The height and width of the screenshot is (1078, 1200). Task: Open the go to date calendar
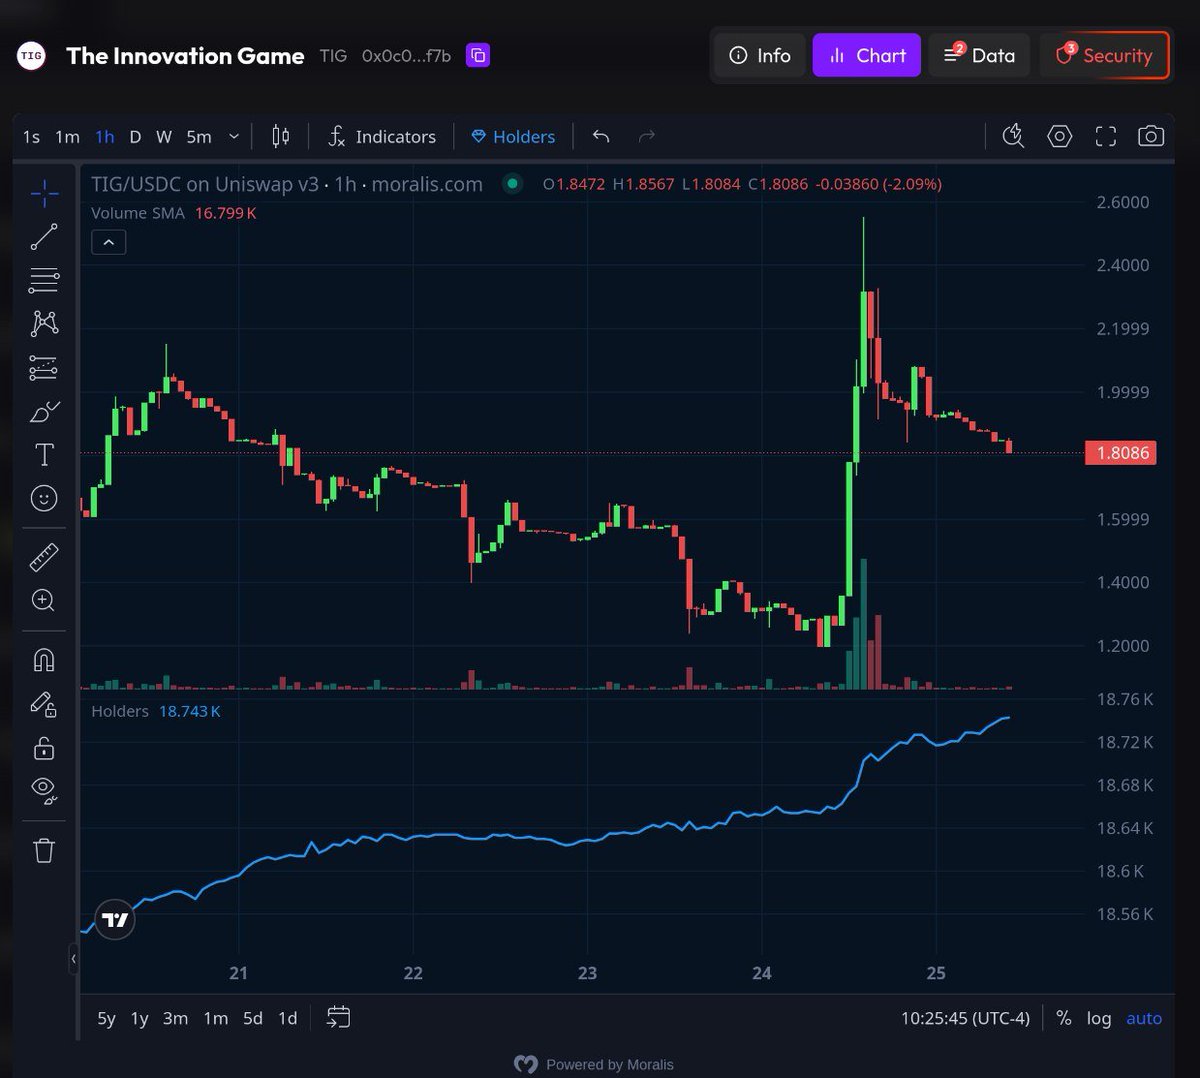point(339,1018)
